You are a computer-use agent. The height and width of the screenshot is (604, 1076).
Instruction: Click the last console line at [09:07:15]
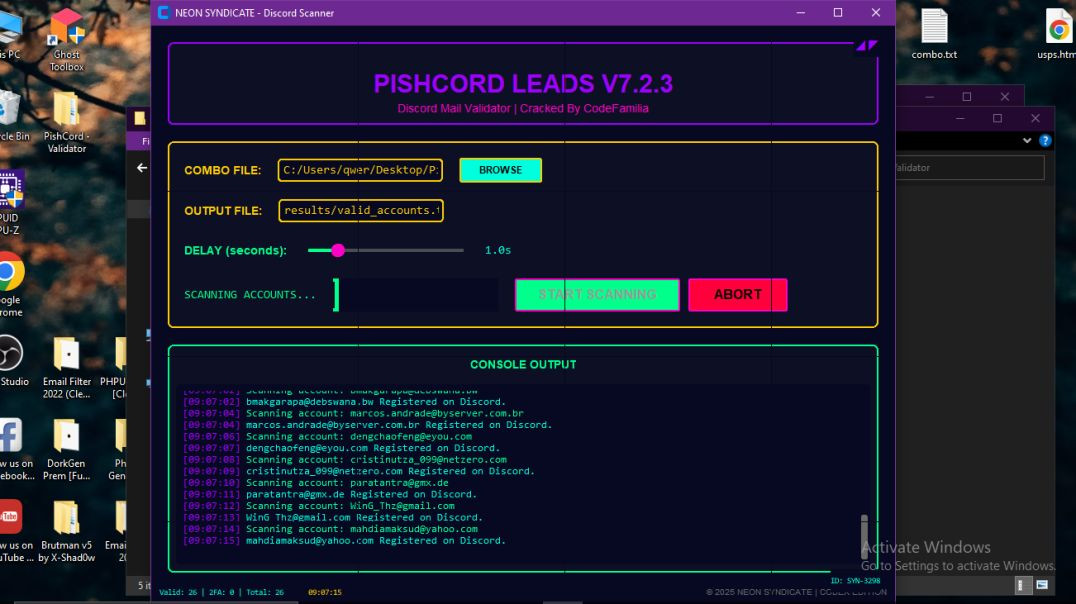(x=344, y=541)
